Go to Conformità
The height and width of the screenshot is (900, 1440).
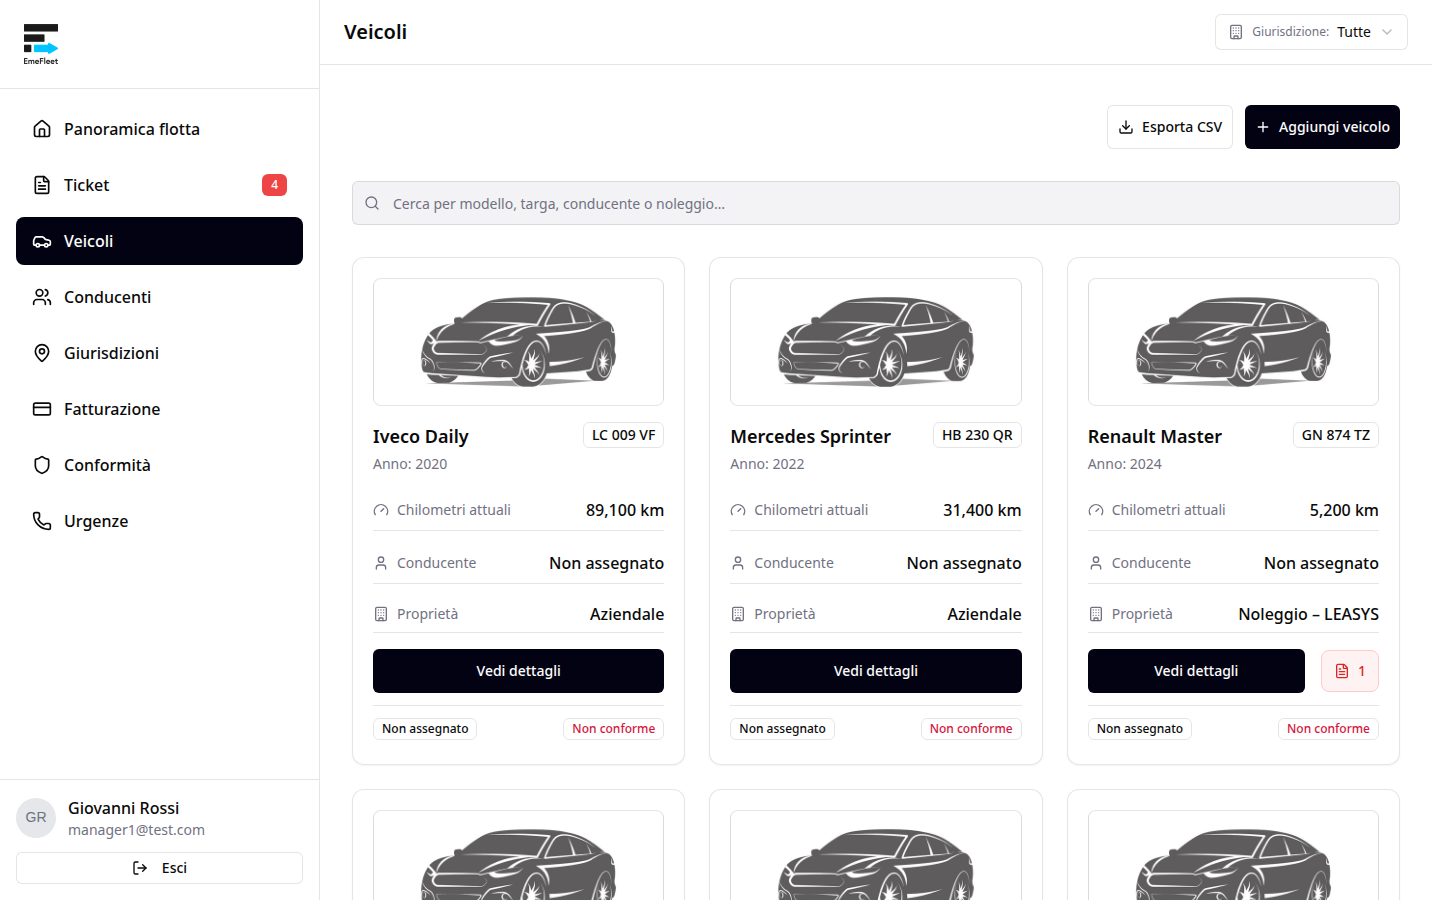[x=159, y=465]
